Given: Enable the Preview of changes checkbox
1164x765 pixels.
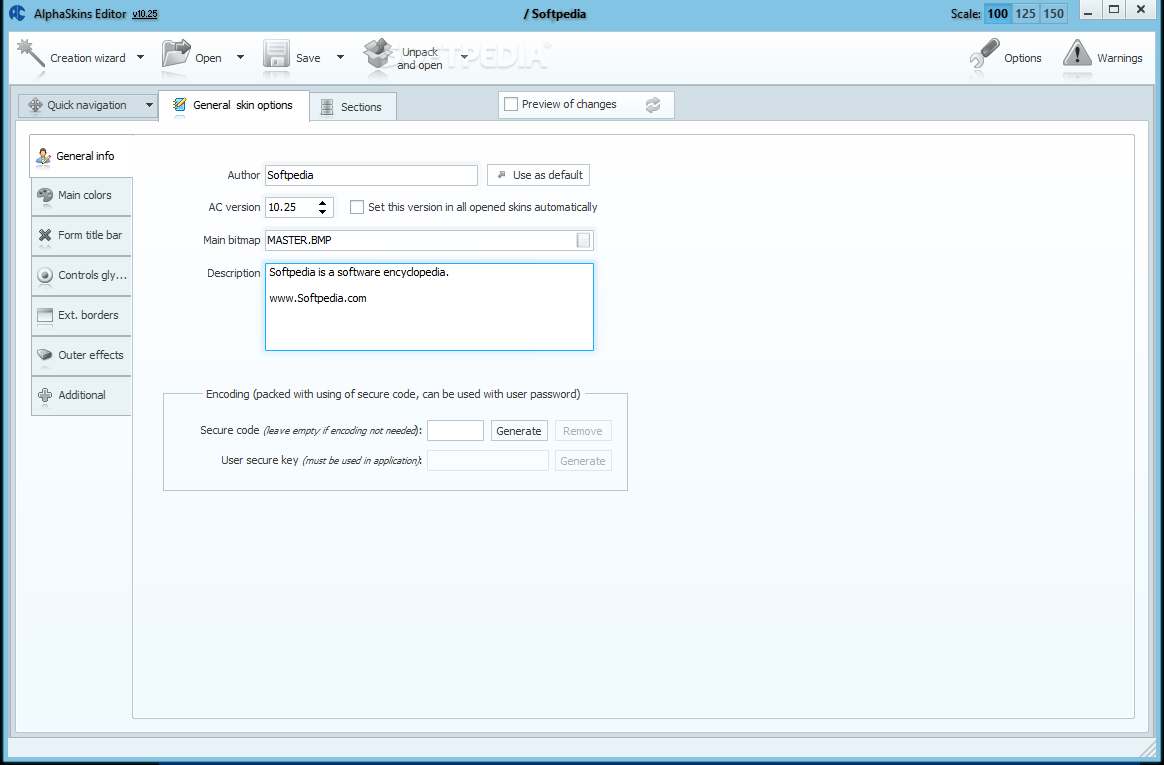Looking at the screenshot, I should pyautogui.click(x=511, y=105).
